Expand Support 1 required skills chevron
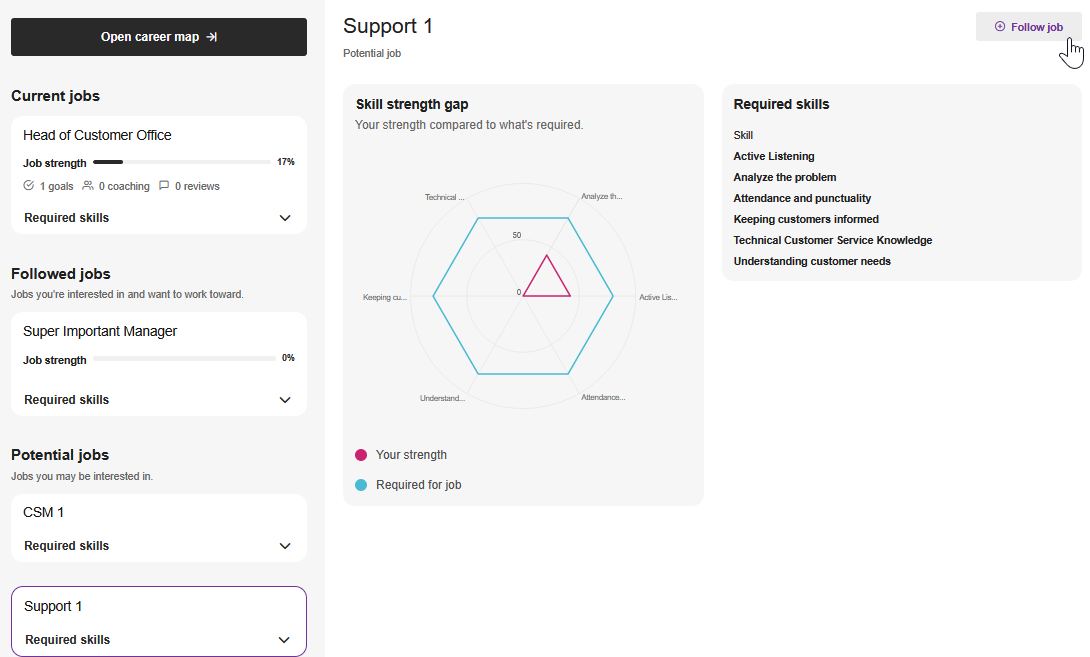Screen dimensions: 1090x657 click(284, 640)
